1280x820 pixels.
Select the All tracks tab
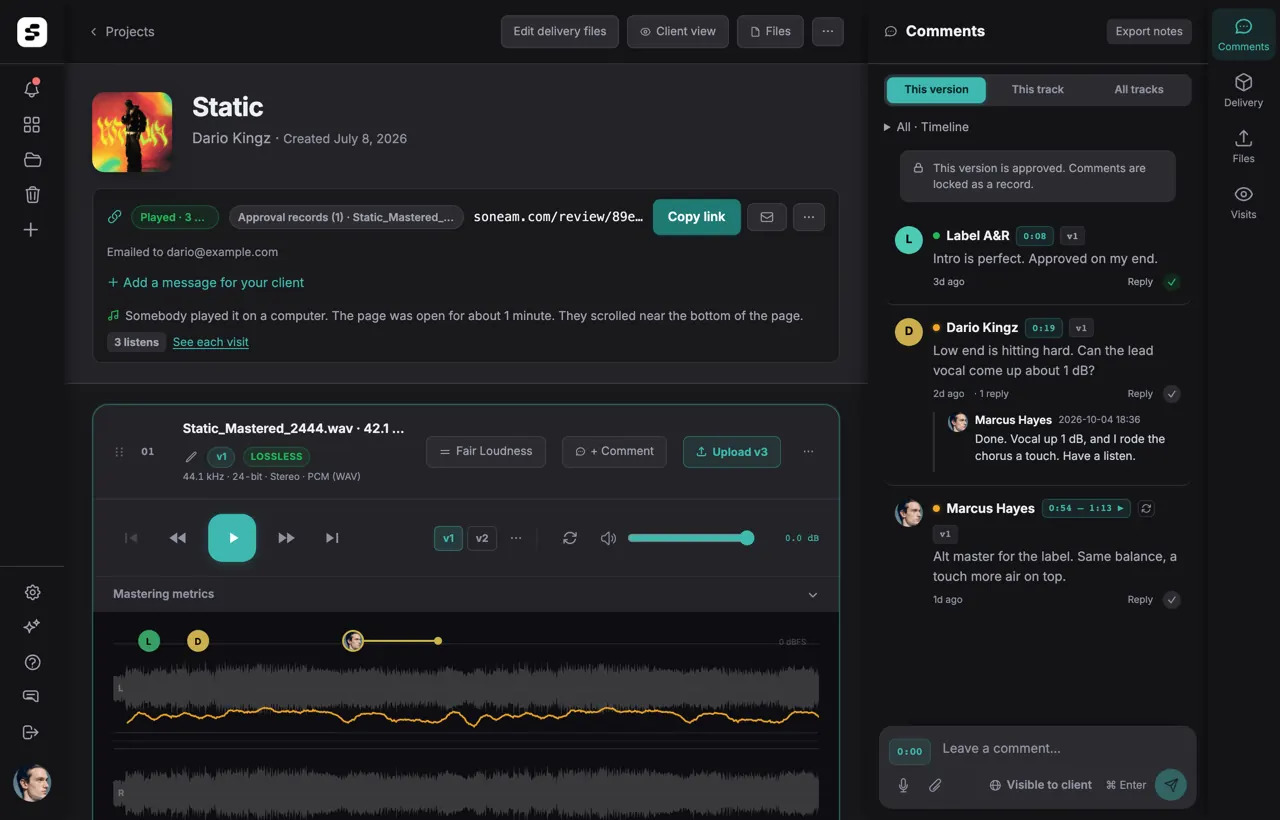tap(1139, 90)
